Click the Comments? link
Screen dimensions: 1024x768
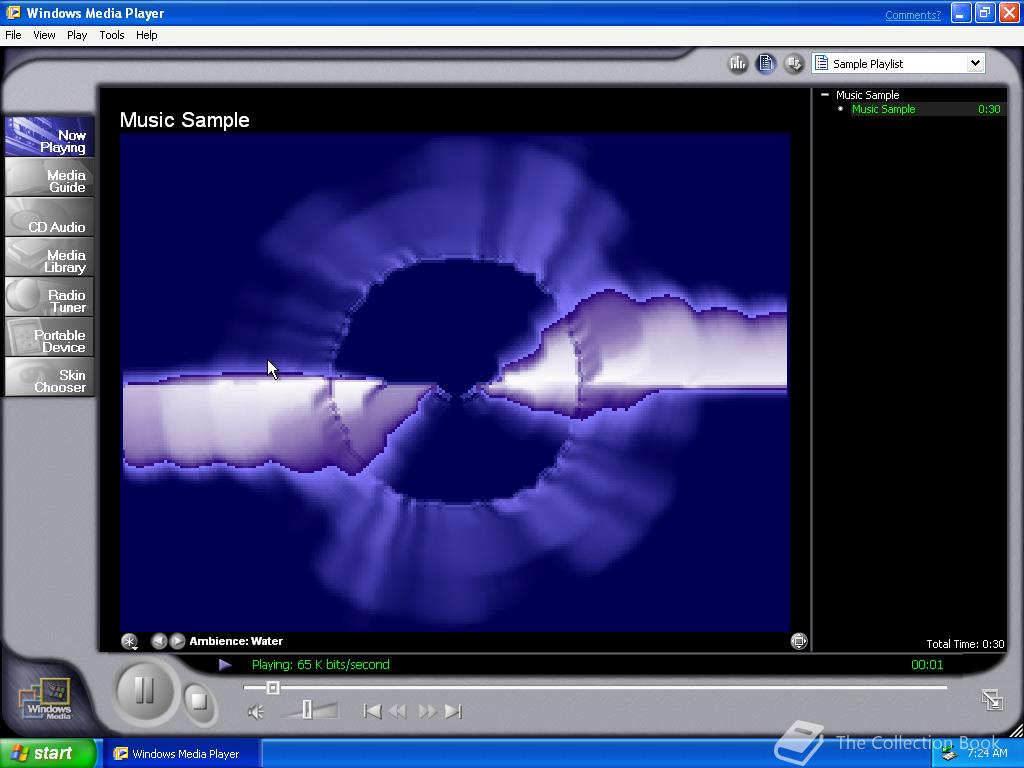[x=913, y=15]
